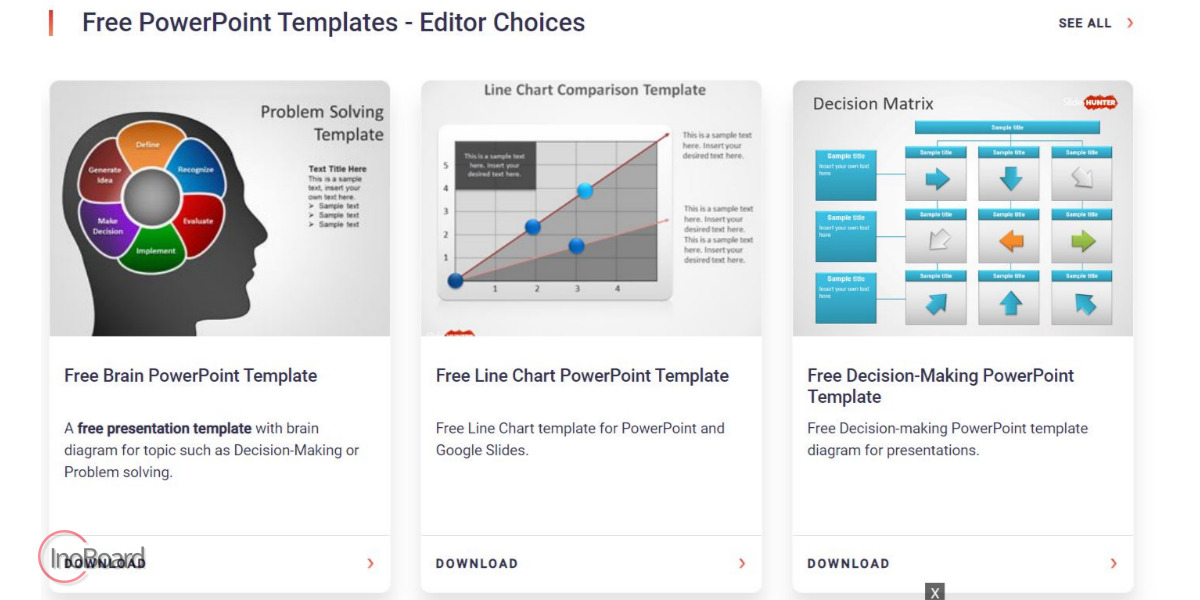The width and height of the screenshot is (1200, 600).
Task: Open the Decision Matrix thumbnail image
Action: tap(963, 208)
